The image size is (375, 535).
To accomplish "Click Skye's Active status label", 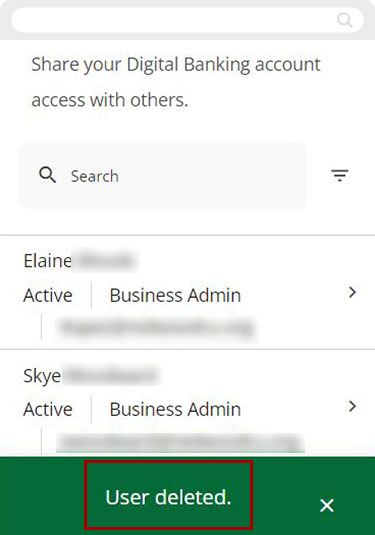I will (x=48, y=409).
